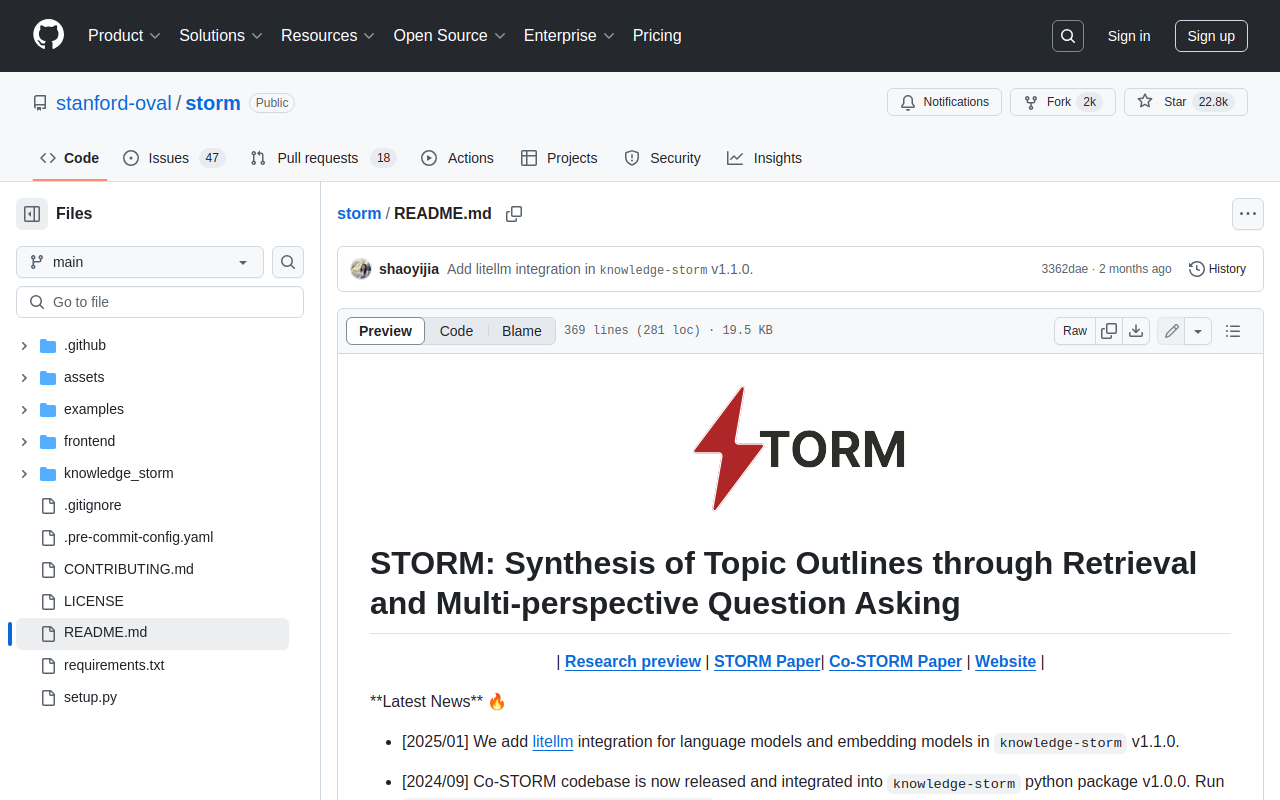This screenshot has height=800, width=1280.
Task: Open the outline list icon
Action: point(1233,331)
